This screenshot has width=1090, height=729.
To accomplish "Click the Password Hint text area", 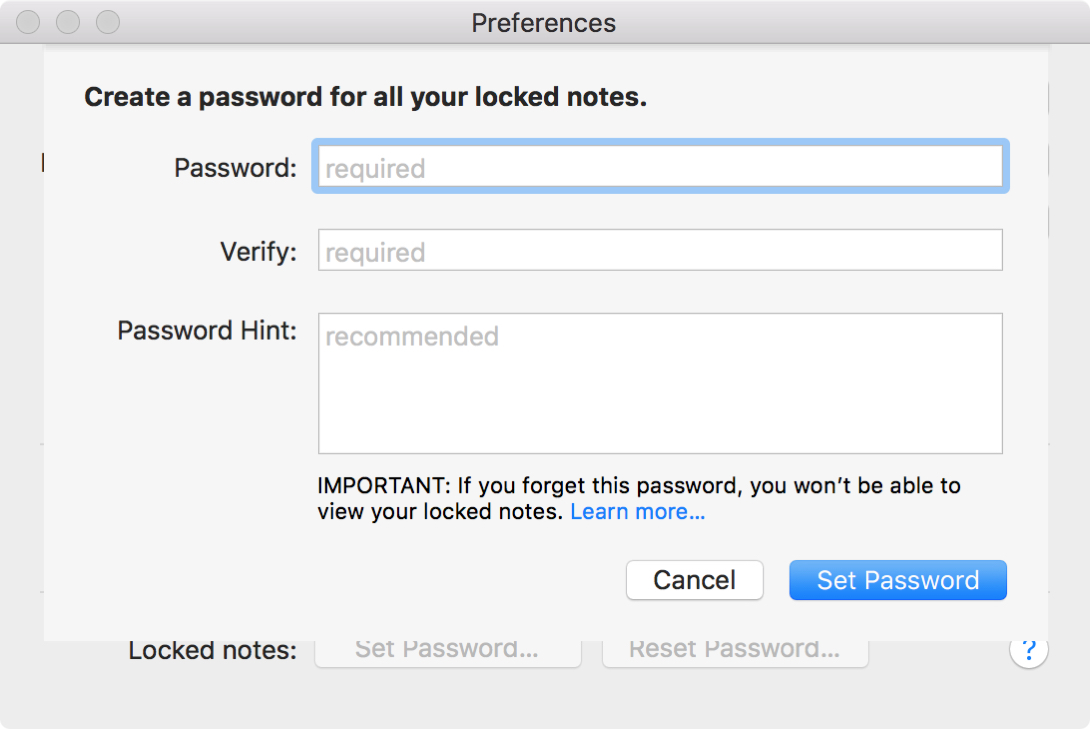I will tap(660, 383).
